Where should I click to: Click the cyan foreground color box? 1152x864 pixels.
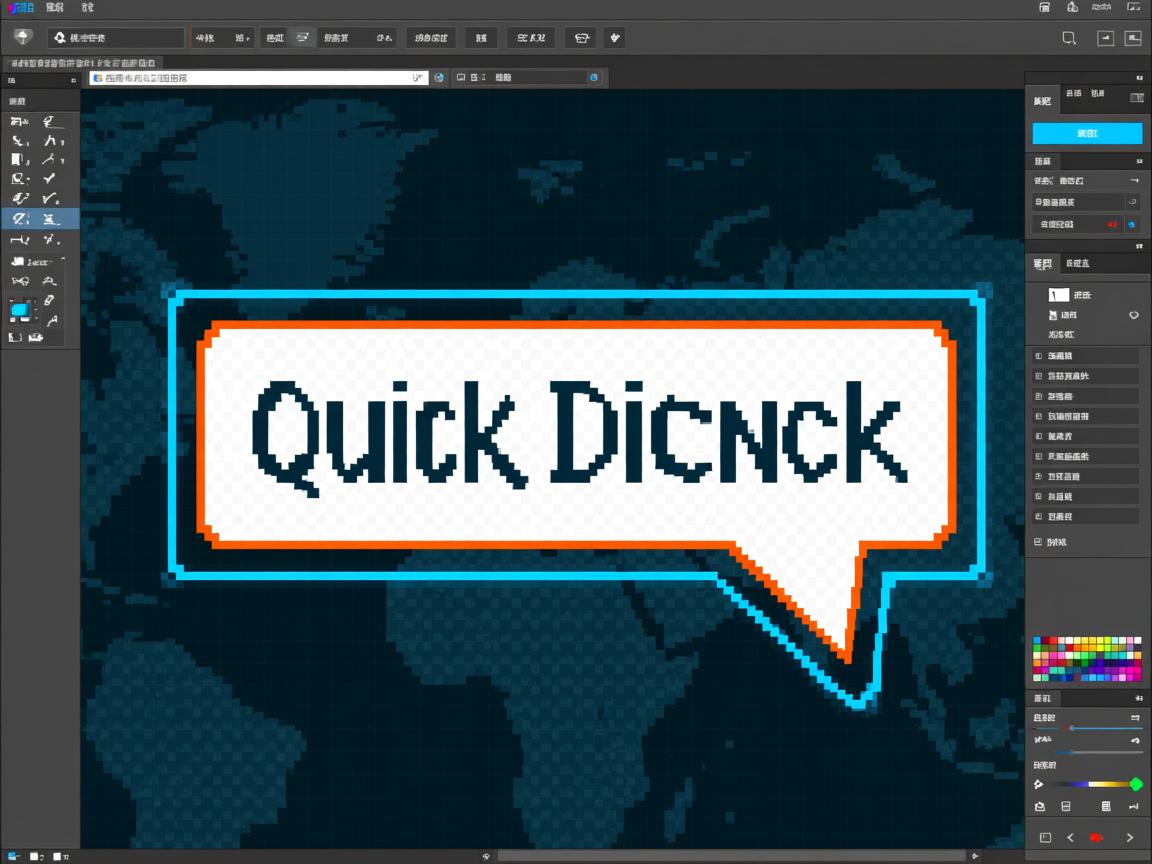(20, 310)
